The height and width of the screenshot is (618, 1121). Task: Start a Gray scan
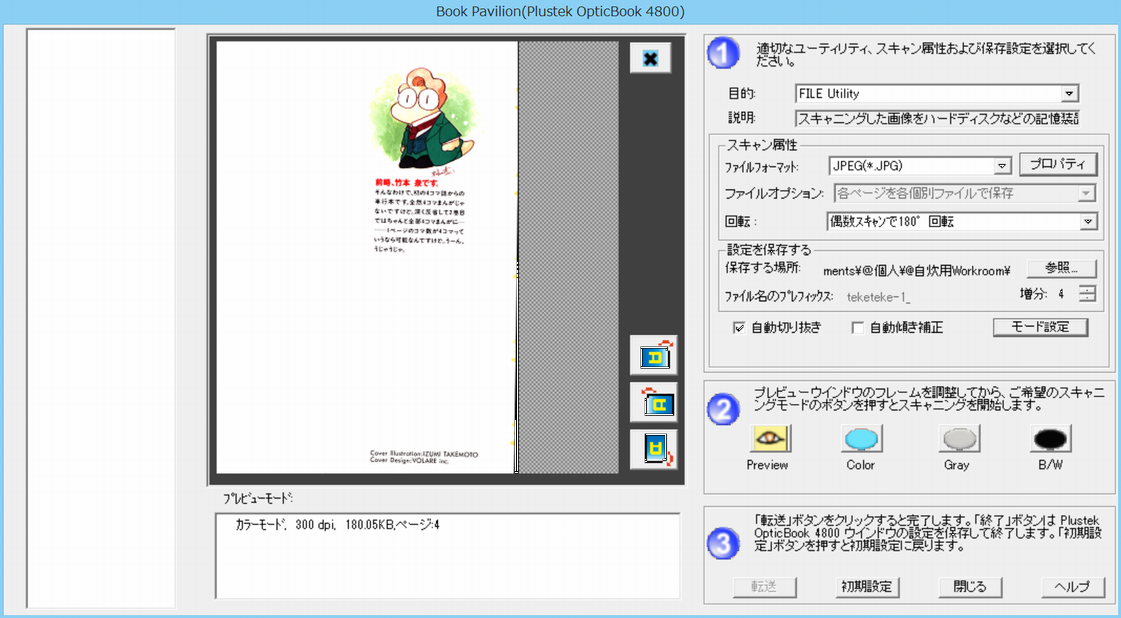coord(959,438)
